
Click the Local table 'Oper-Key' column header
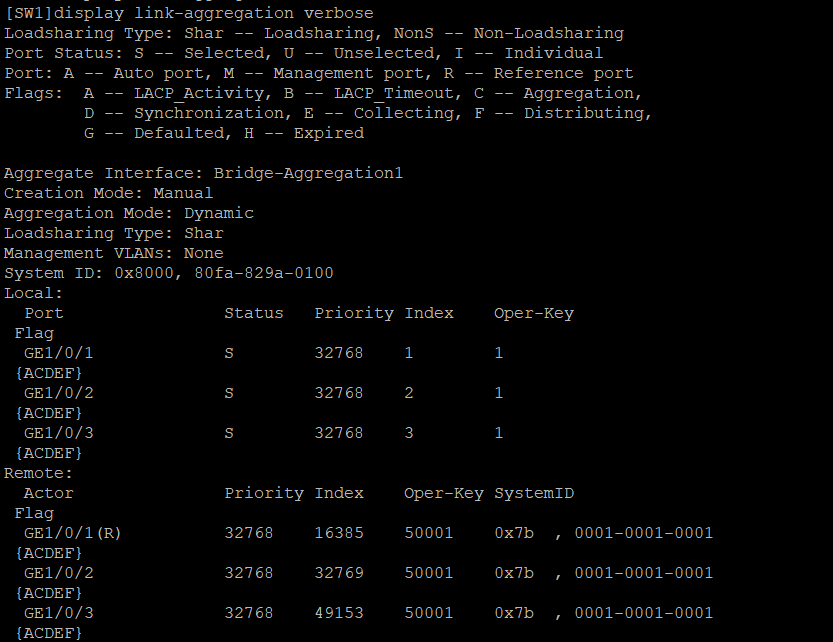click(534, 313)
